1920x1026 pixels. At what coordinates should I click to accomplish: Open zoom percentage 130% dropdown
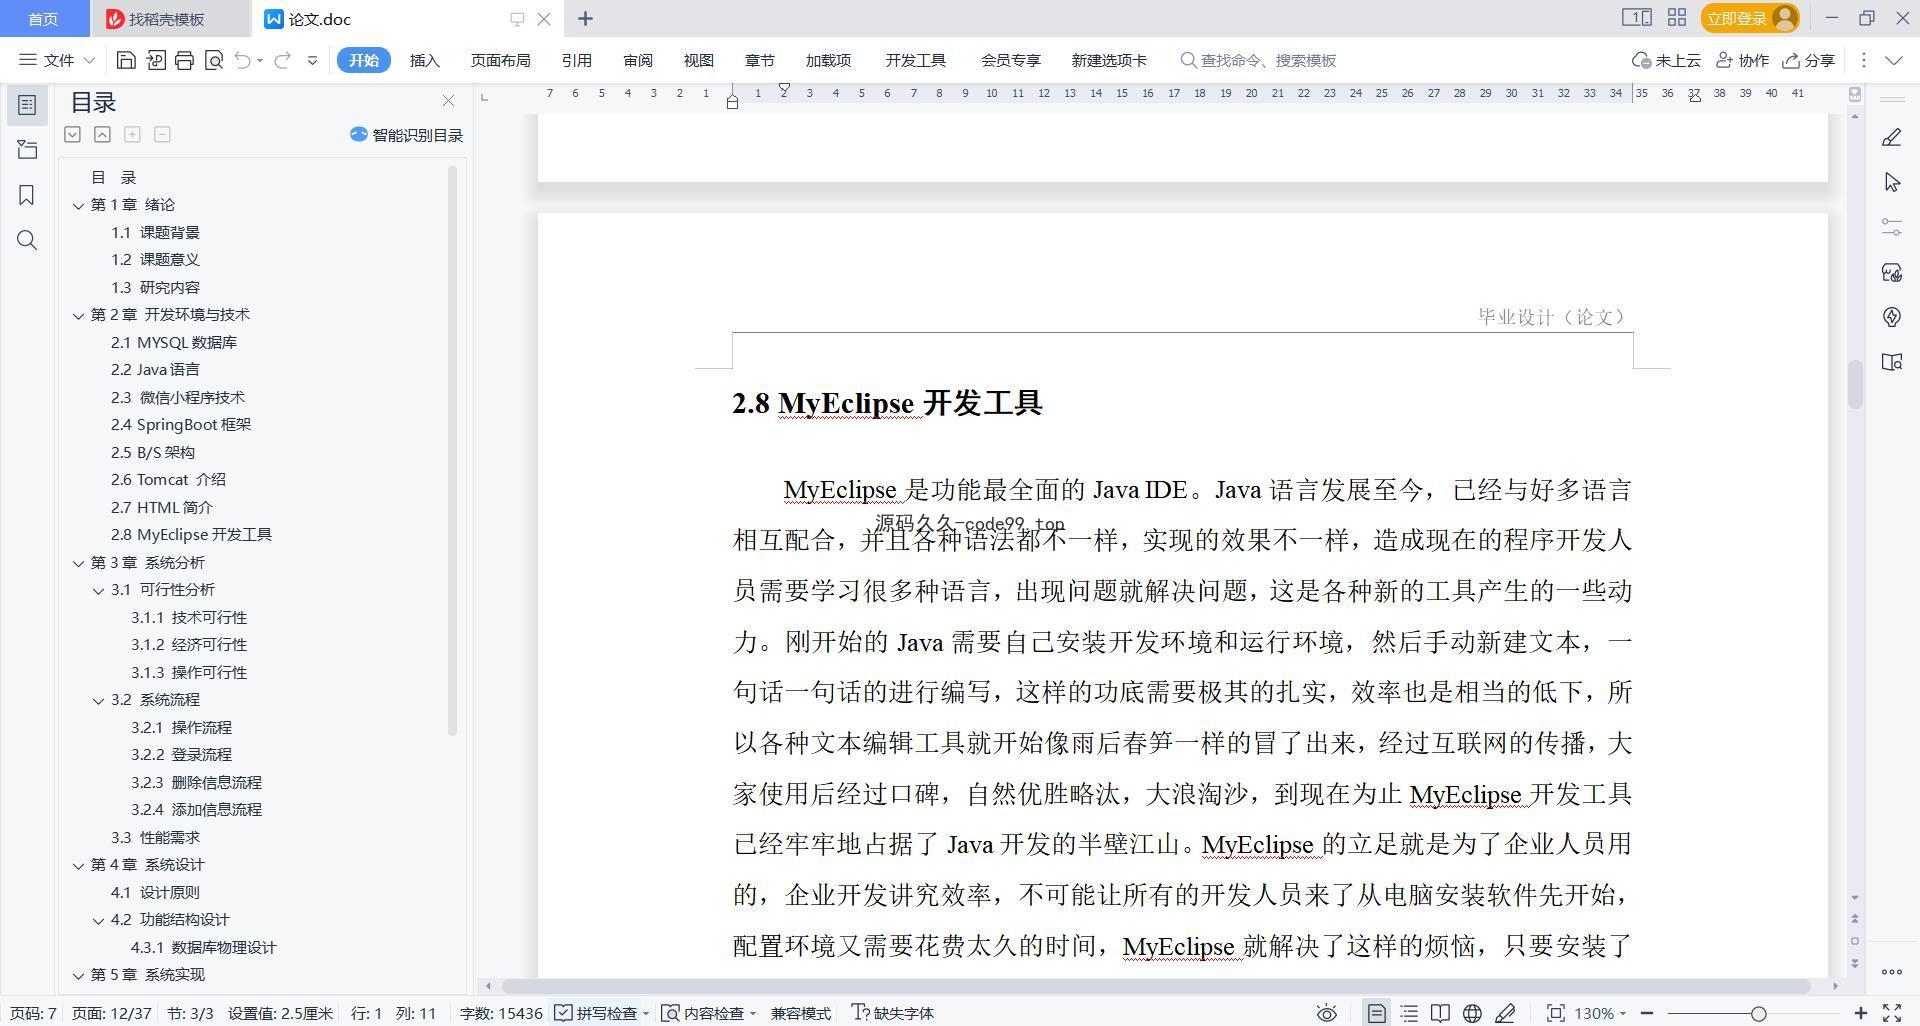1600,1013
